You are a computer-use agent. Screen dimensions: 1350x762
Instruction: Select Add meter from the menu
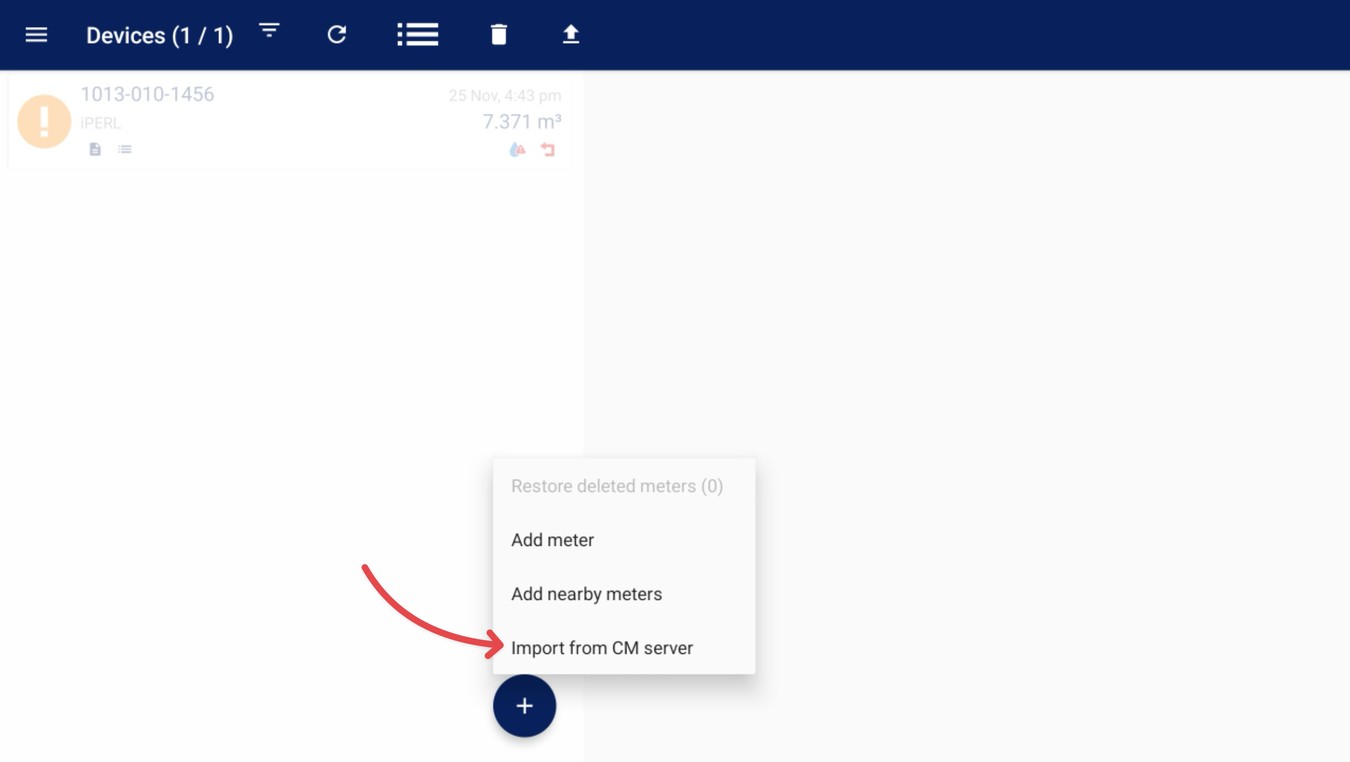[552, 540]
